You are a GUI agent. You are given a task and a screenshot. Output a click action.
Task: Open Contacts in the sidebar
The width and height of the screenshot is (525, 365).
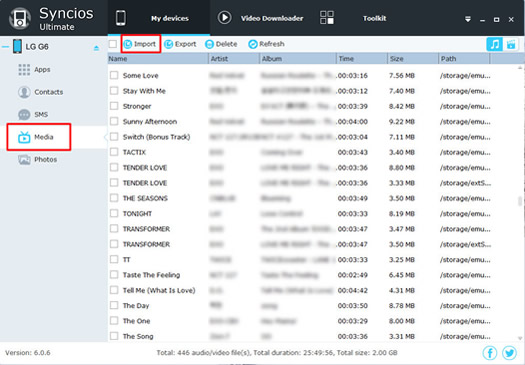(49, 92)
